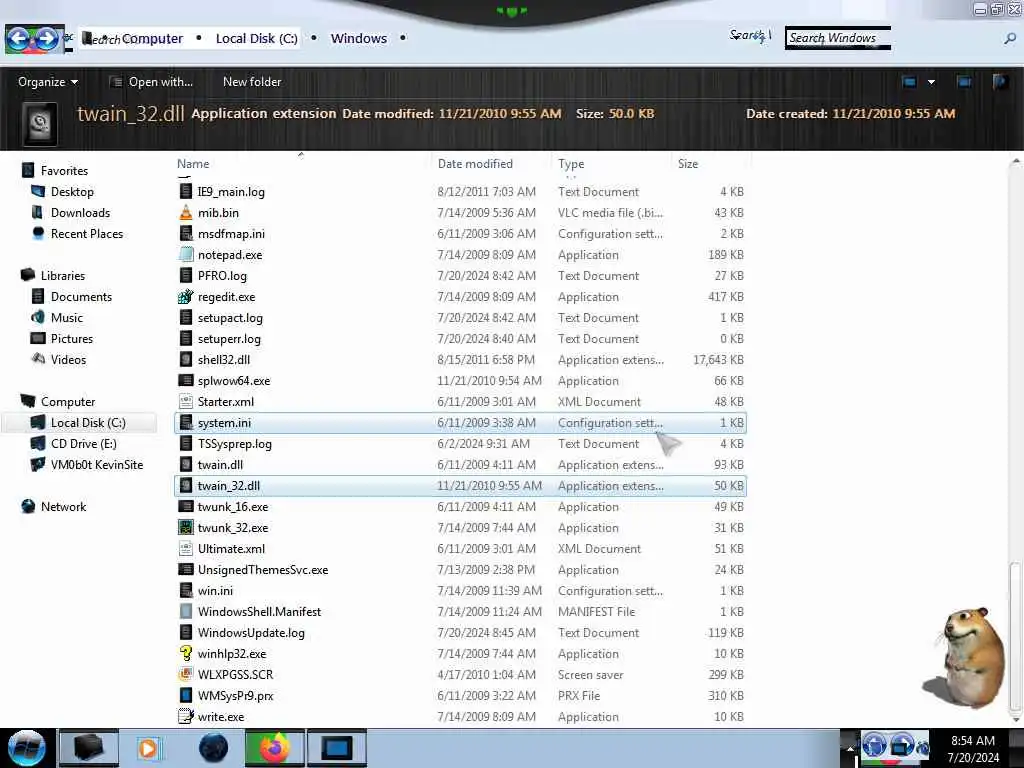Viewport: 1024px width, 768px height.
Task: Open the Change your view icon
Action: tap(909, 82)
